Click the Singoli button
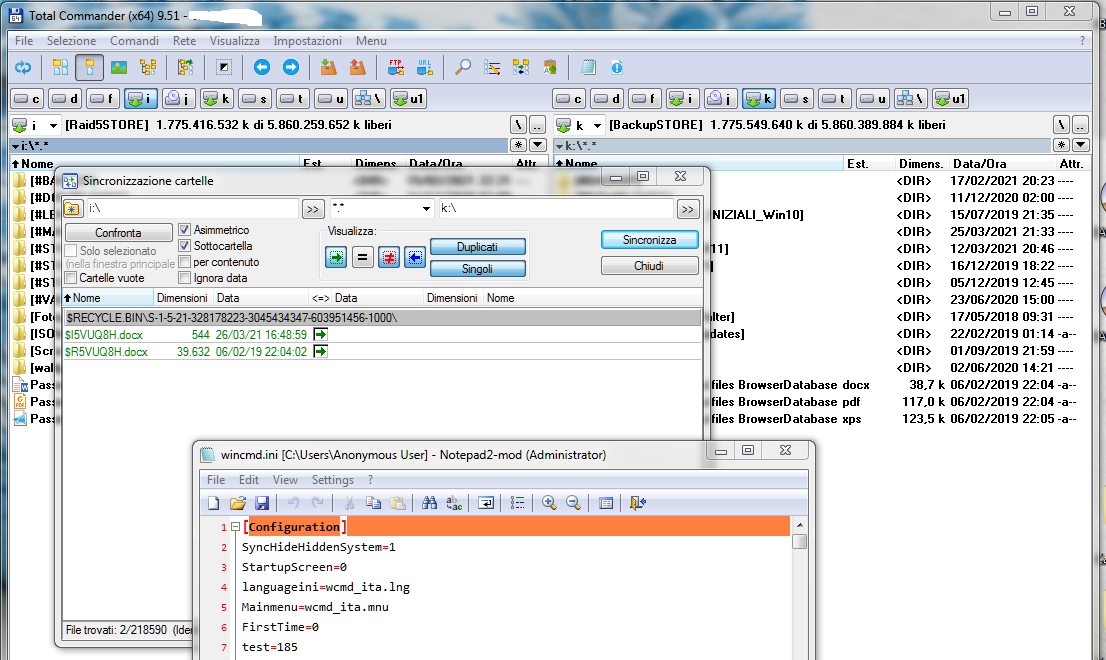Image resolution: width=1106 pixels, height=660 pixels. (x=478, y=269)
